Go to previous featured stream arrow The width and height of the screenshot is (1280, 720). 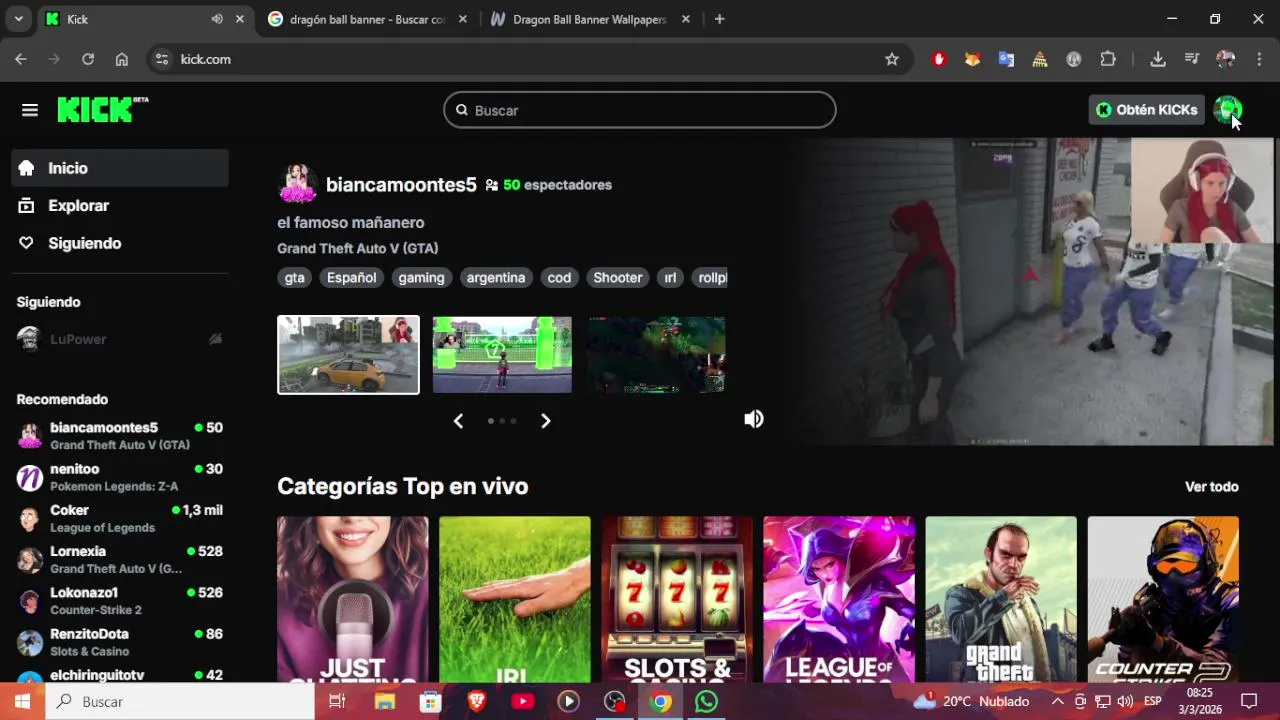(x=458, y=421)
